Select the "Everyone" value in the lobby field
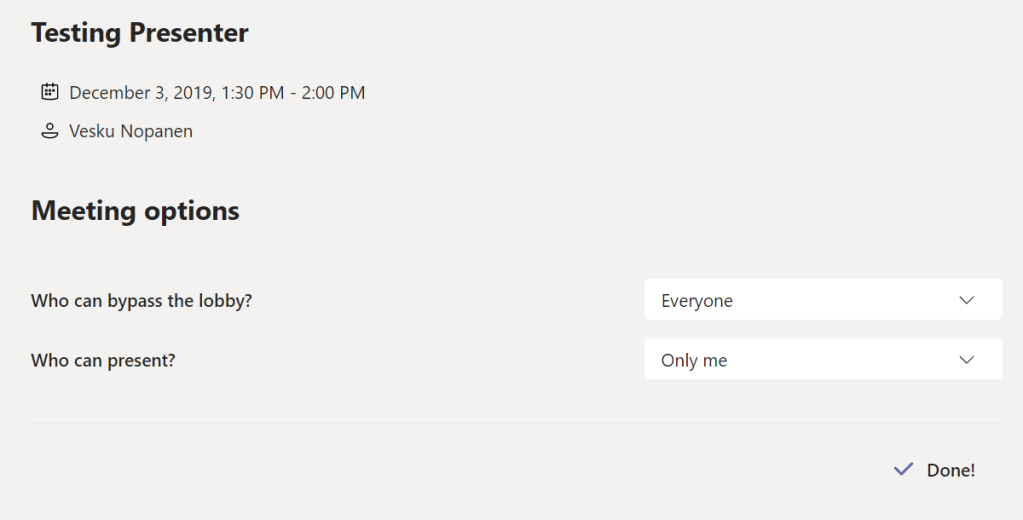Viewport: 1023px width, 520px height. tap(697, 300)
